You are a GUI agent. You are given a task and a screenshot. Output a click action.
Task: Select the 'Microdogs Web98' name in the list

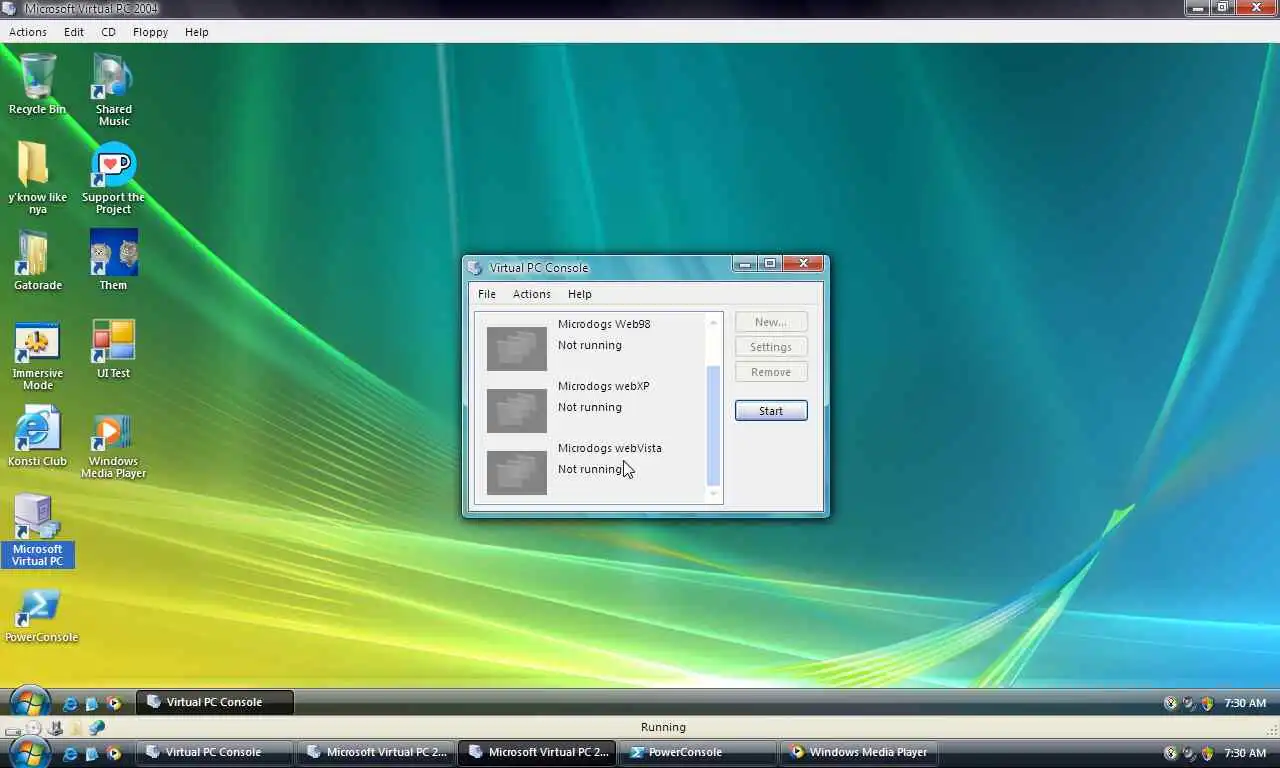[x=604, y=324]
